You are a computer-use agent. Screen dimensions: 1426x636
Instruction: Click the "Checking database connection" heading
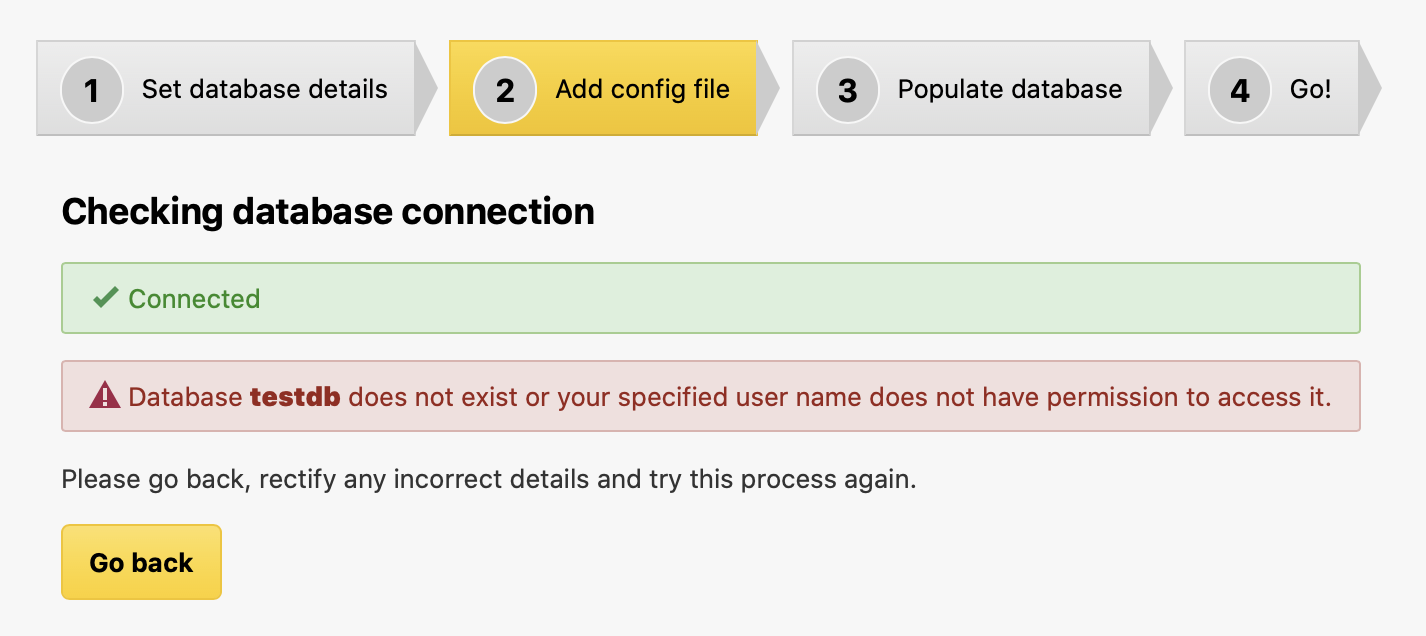pos(328,212)
